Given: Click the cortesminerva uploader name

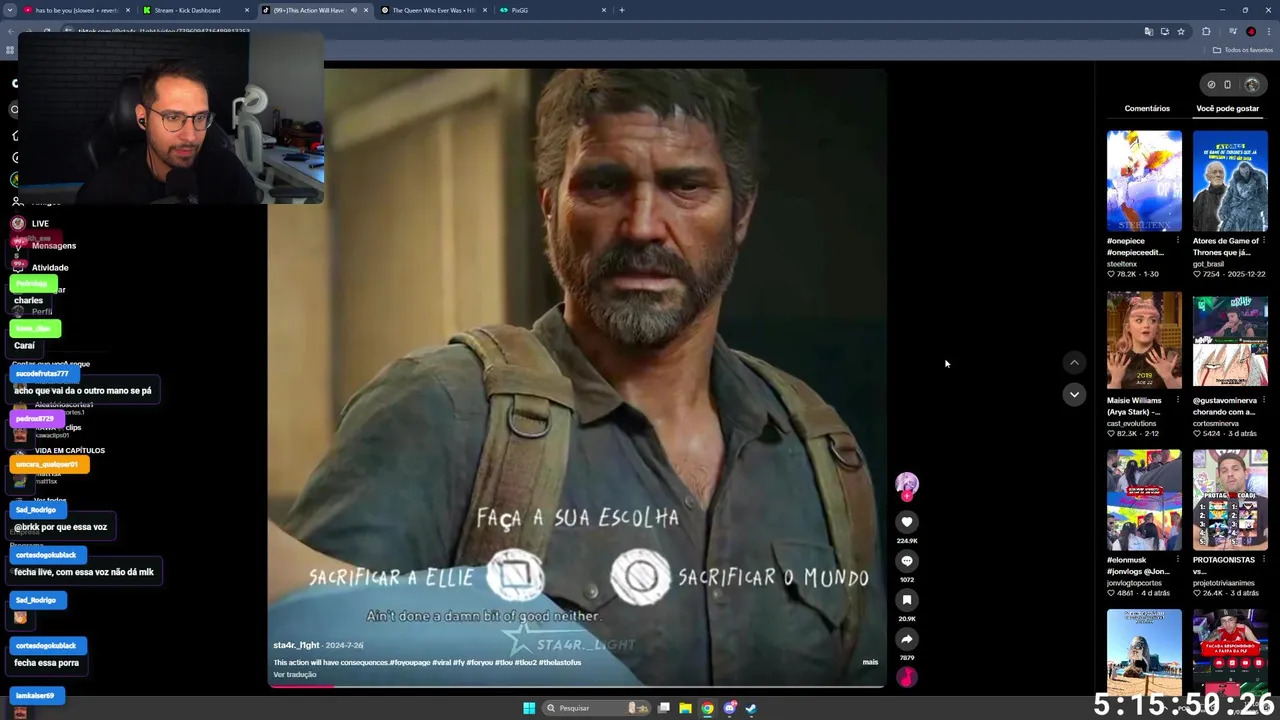Looking at the screenshot, I should 1218,423.
